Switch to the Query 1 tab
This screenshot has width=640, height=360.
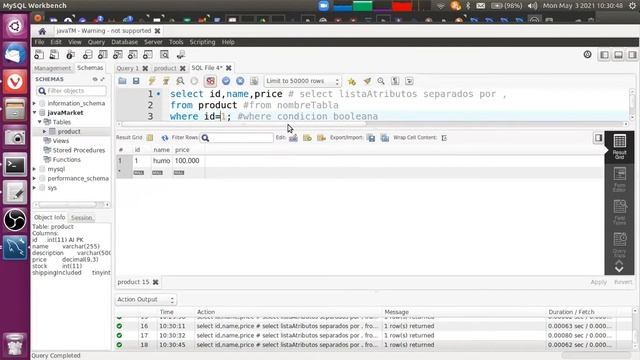[x=127, y=68]
